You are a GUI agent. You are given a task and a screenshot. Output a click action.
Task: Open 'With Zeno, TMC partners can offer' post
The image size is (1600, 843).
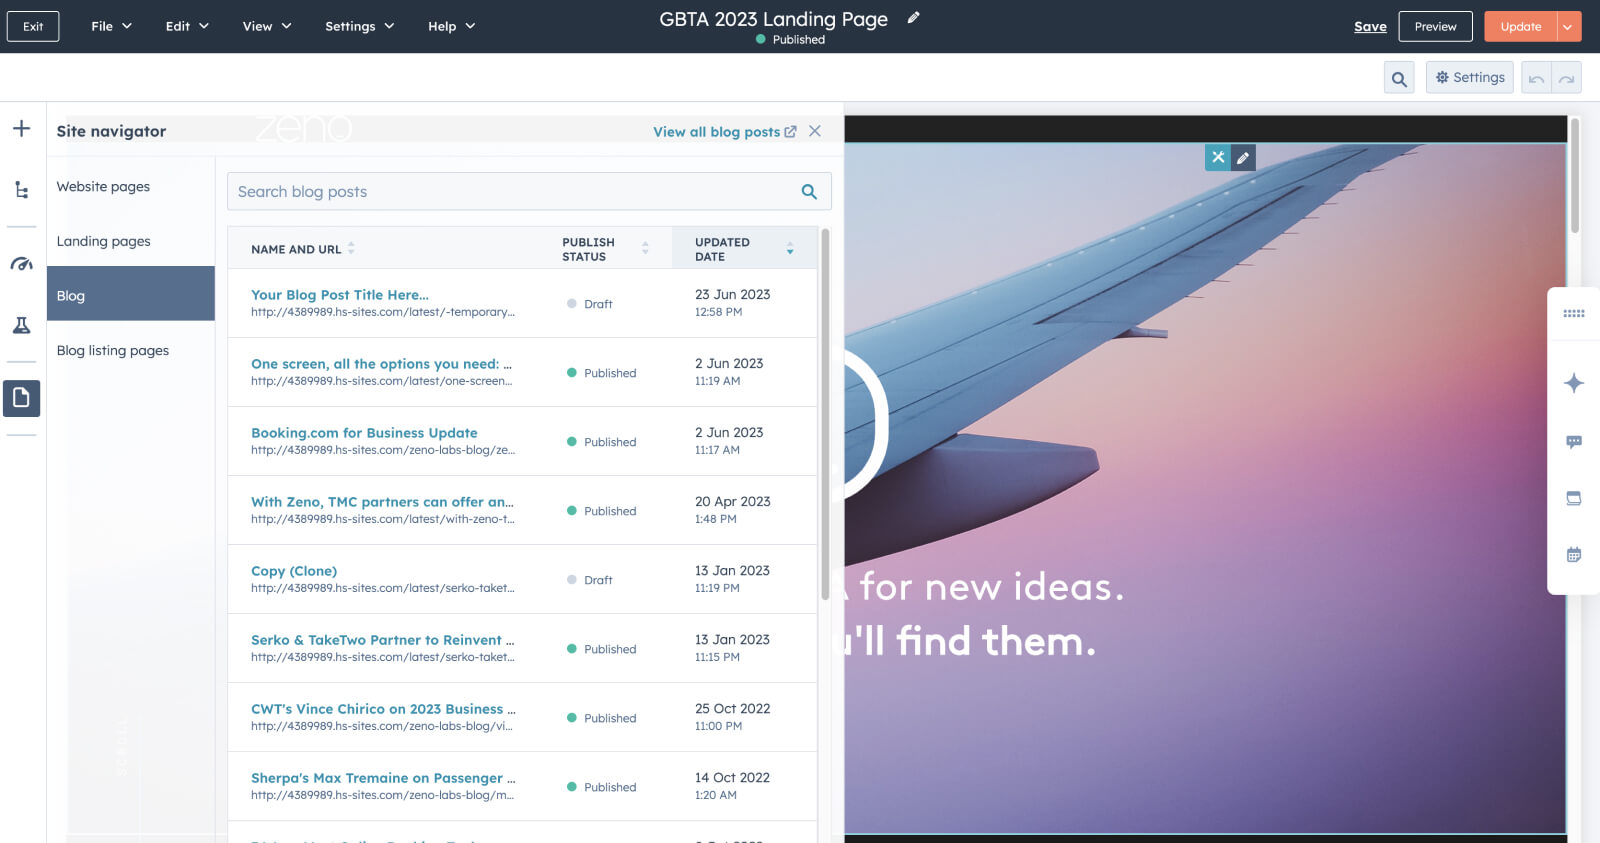point(382,502)
